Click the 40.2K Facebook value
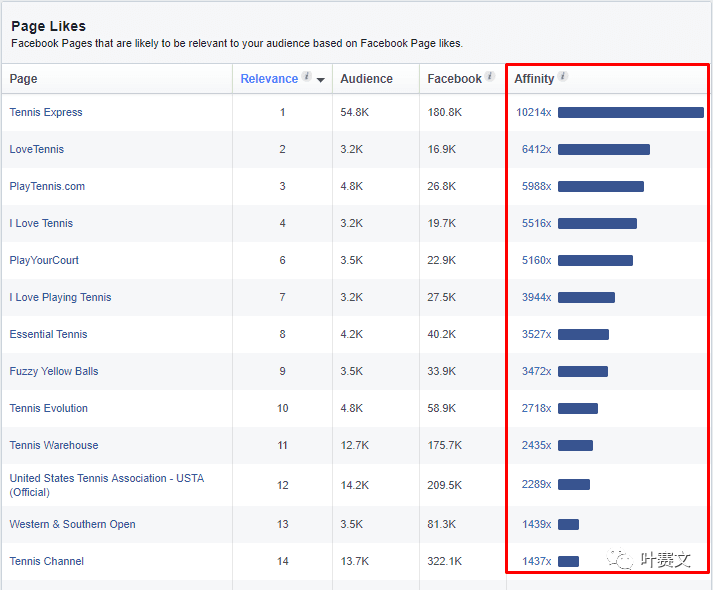Image resolution: width=713 pixels, height=590 pixels. (442, 335)
